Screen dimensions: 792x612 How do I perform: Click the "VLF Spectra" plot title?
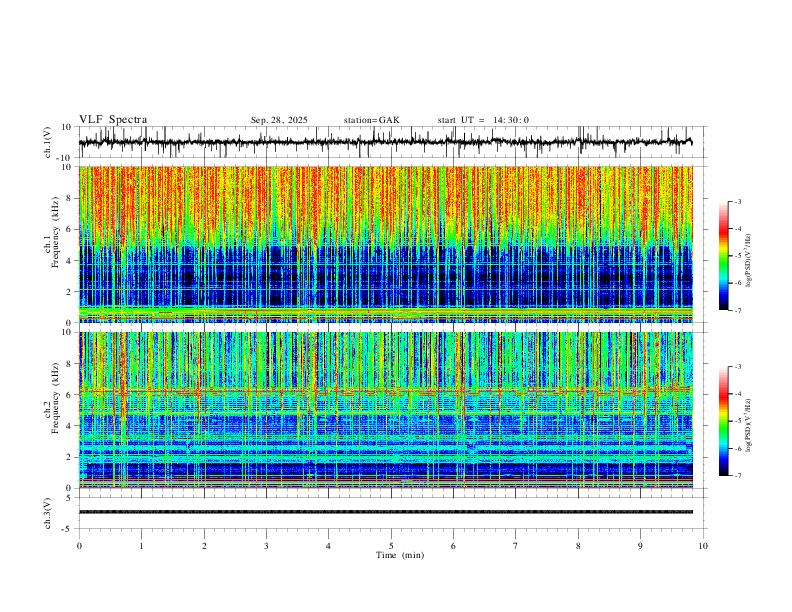click(113, 120)
